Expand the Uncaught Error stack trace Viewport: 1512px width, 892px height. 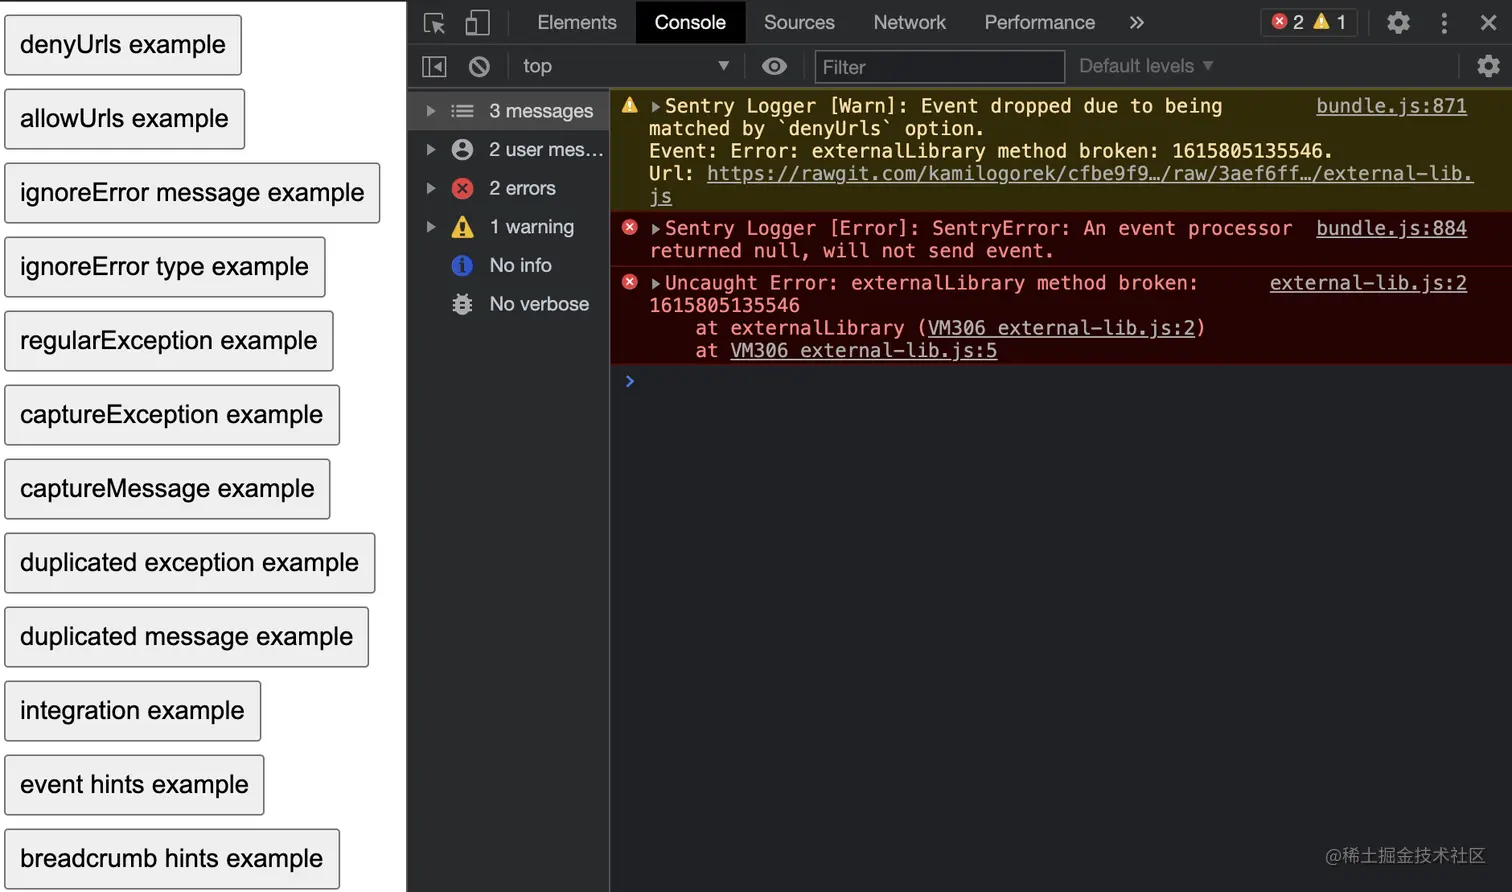pyautogui.click(x=656, y=283)
